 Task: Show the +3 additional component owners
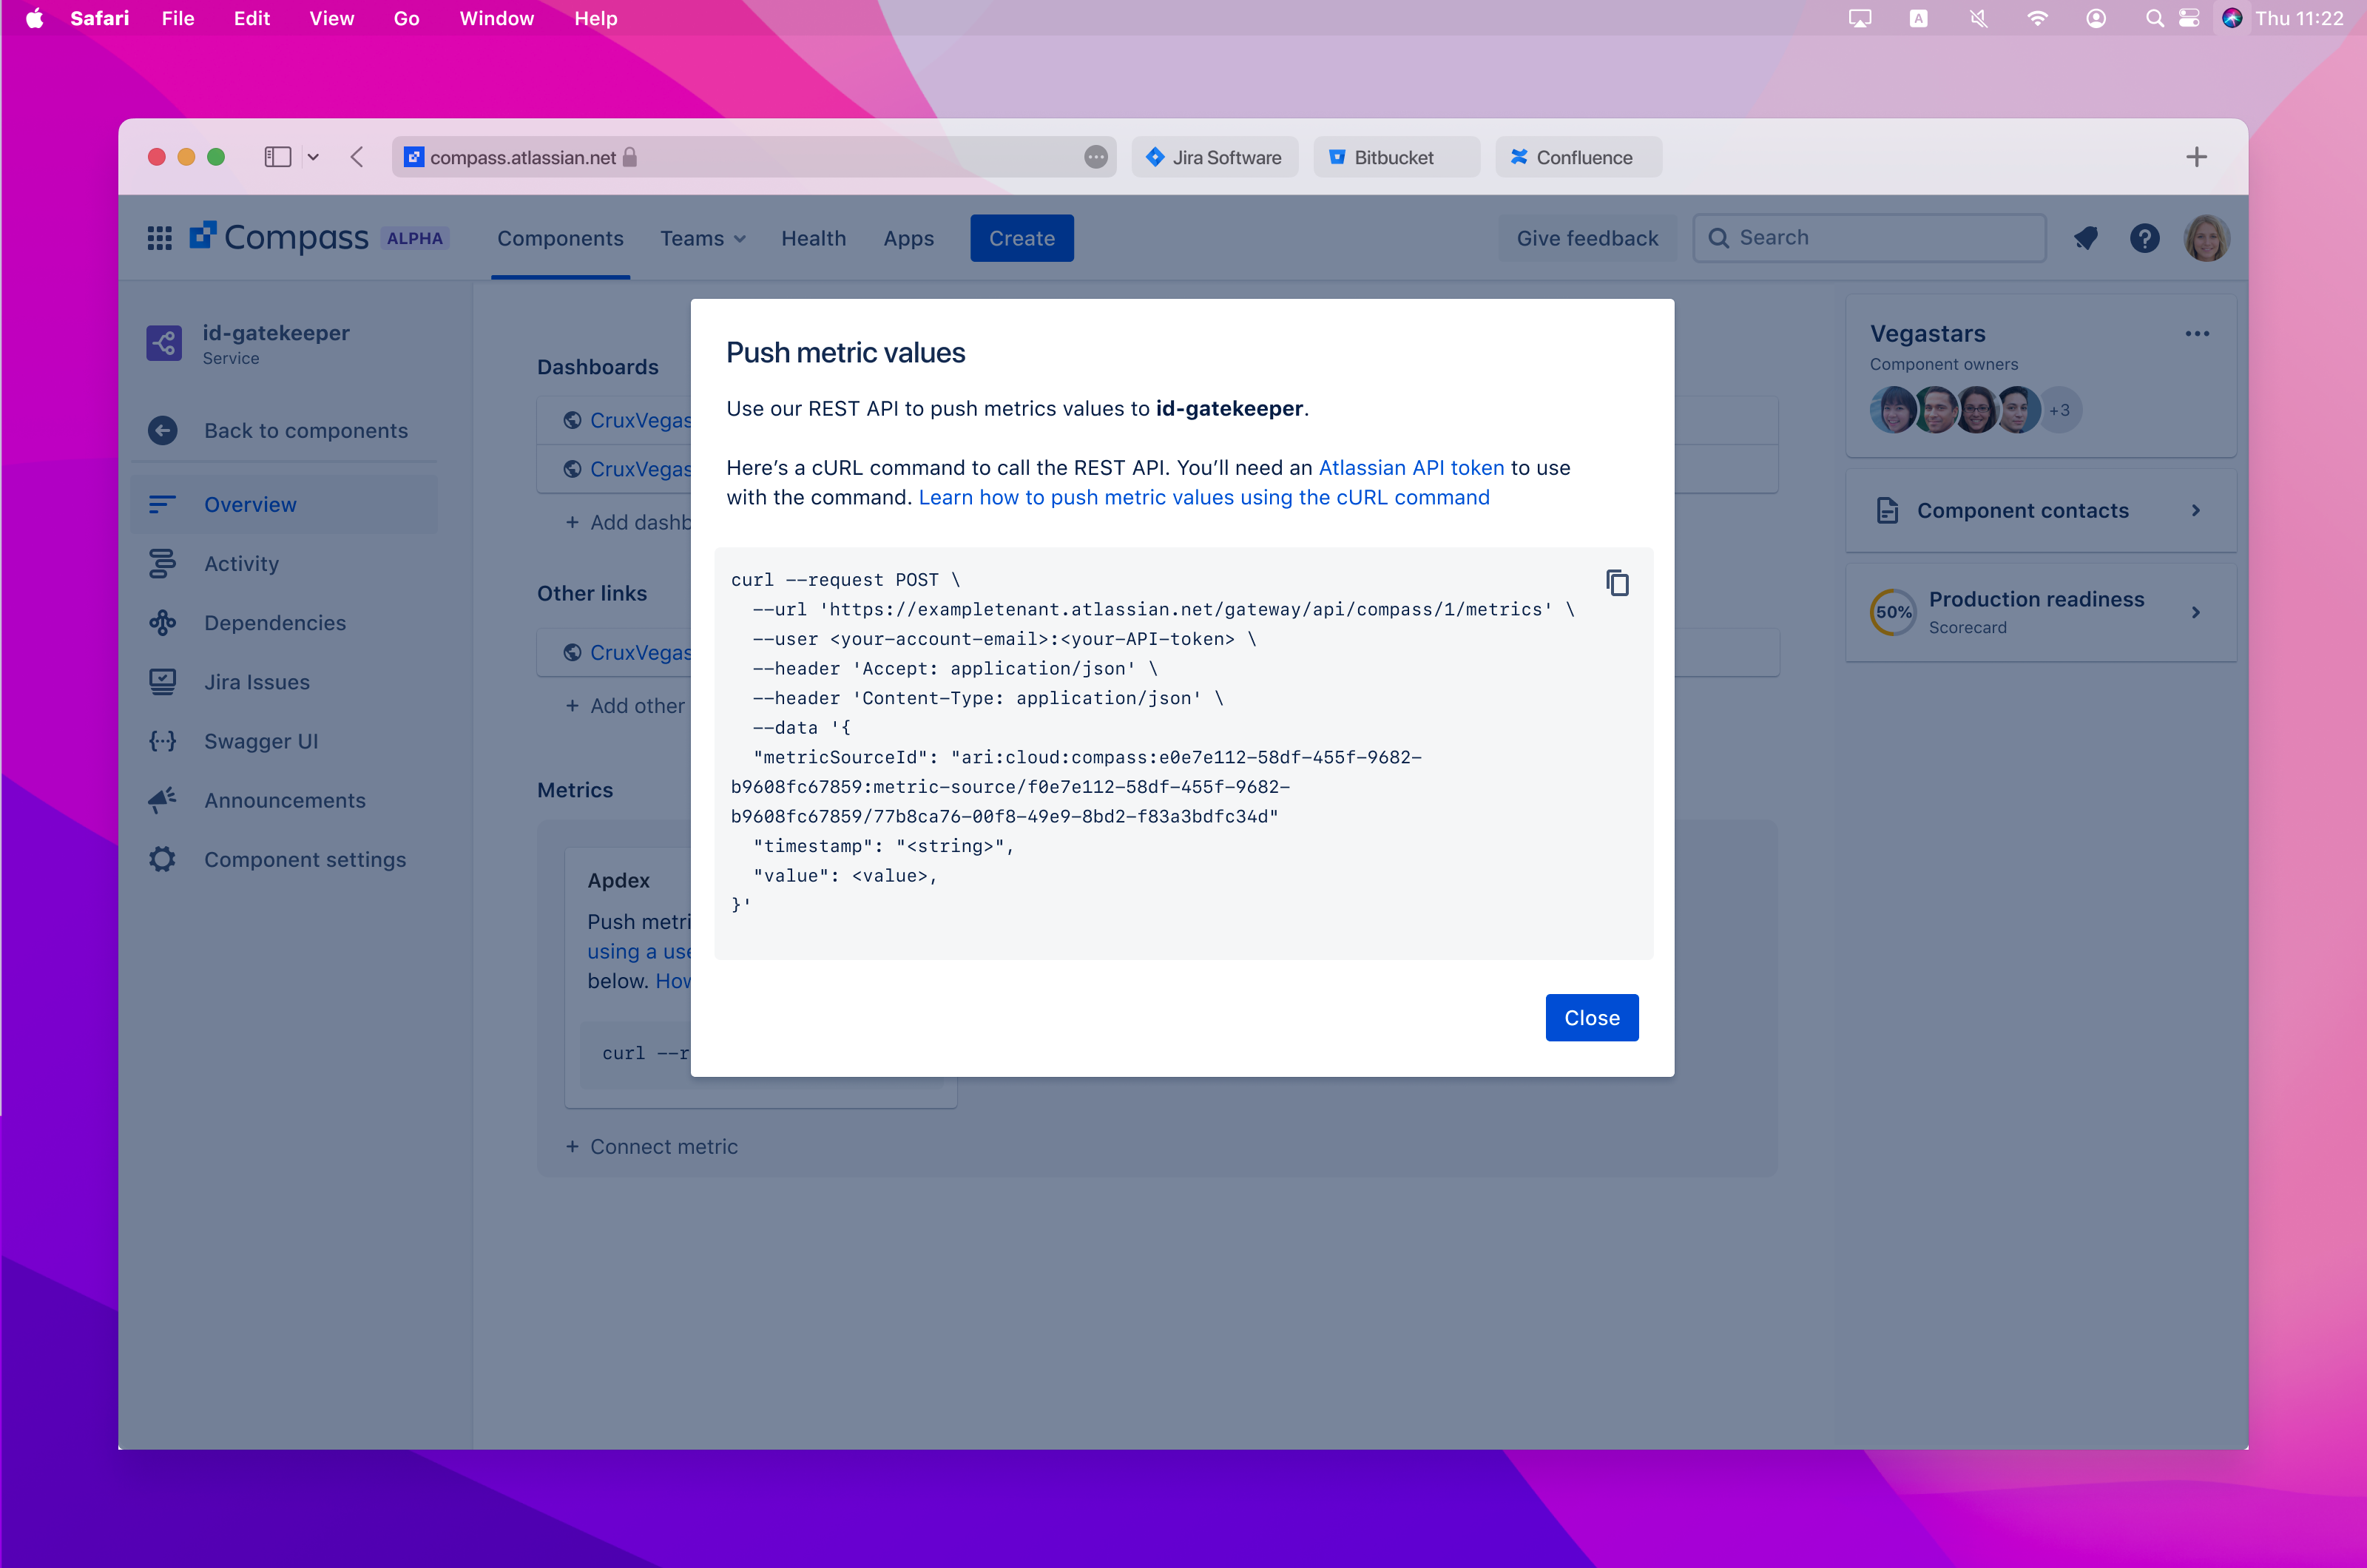click(x=2059, y=410)
